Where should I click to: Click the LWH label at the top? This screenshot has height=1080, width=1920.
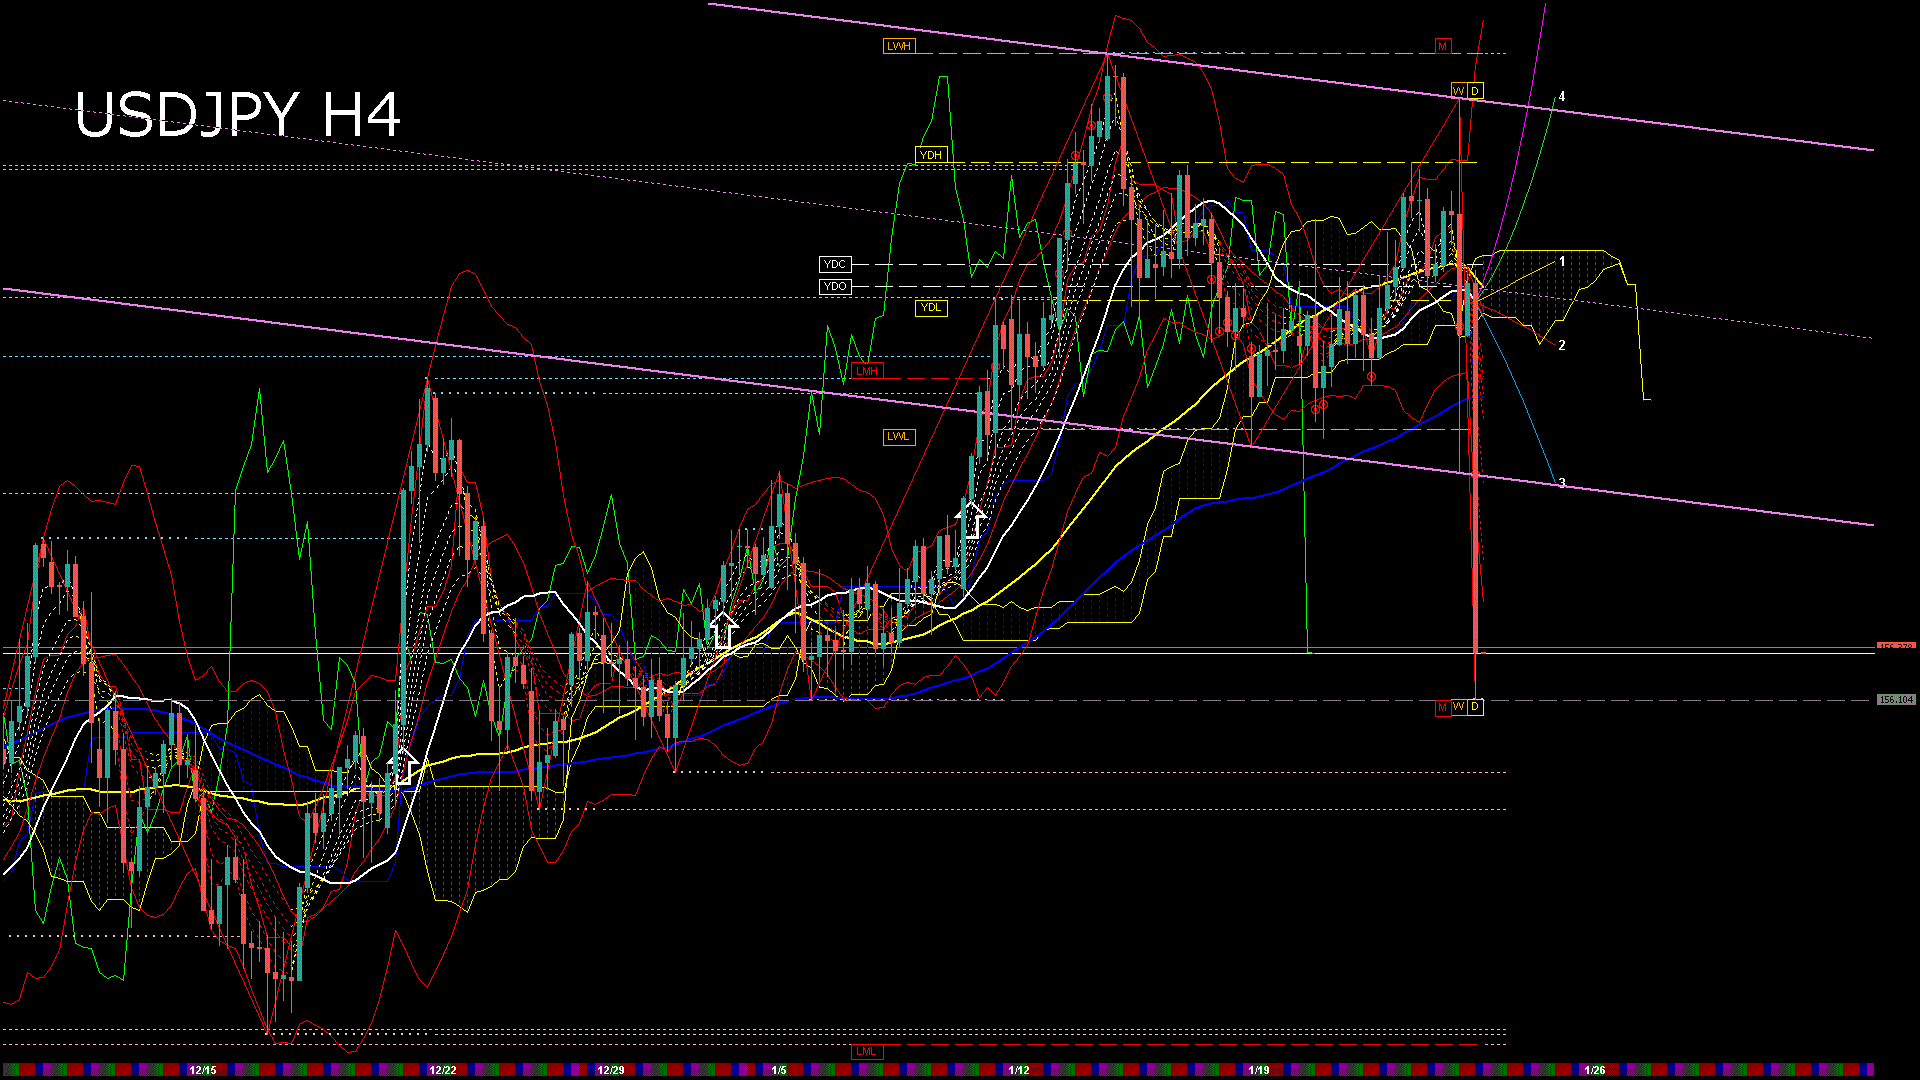tap(899, 45)
